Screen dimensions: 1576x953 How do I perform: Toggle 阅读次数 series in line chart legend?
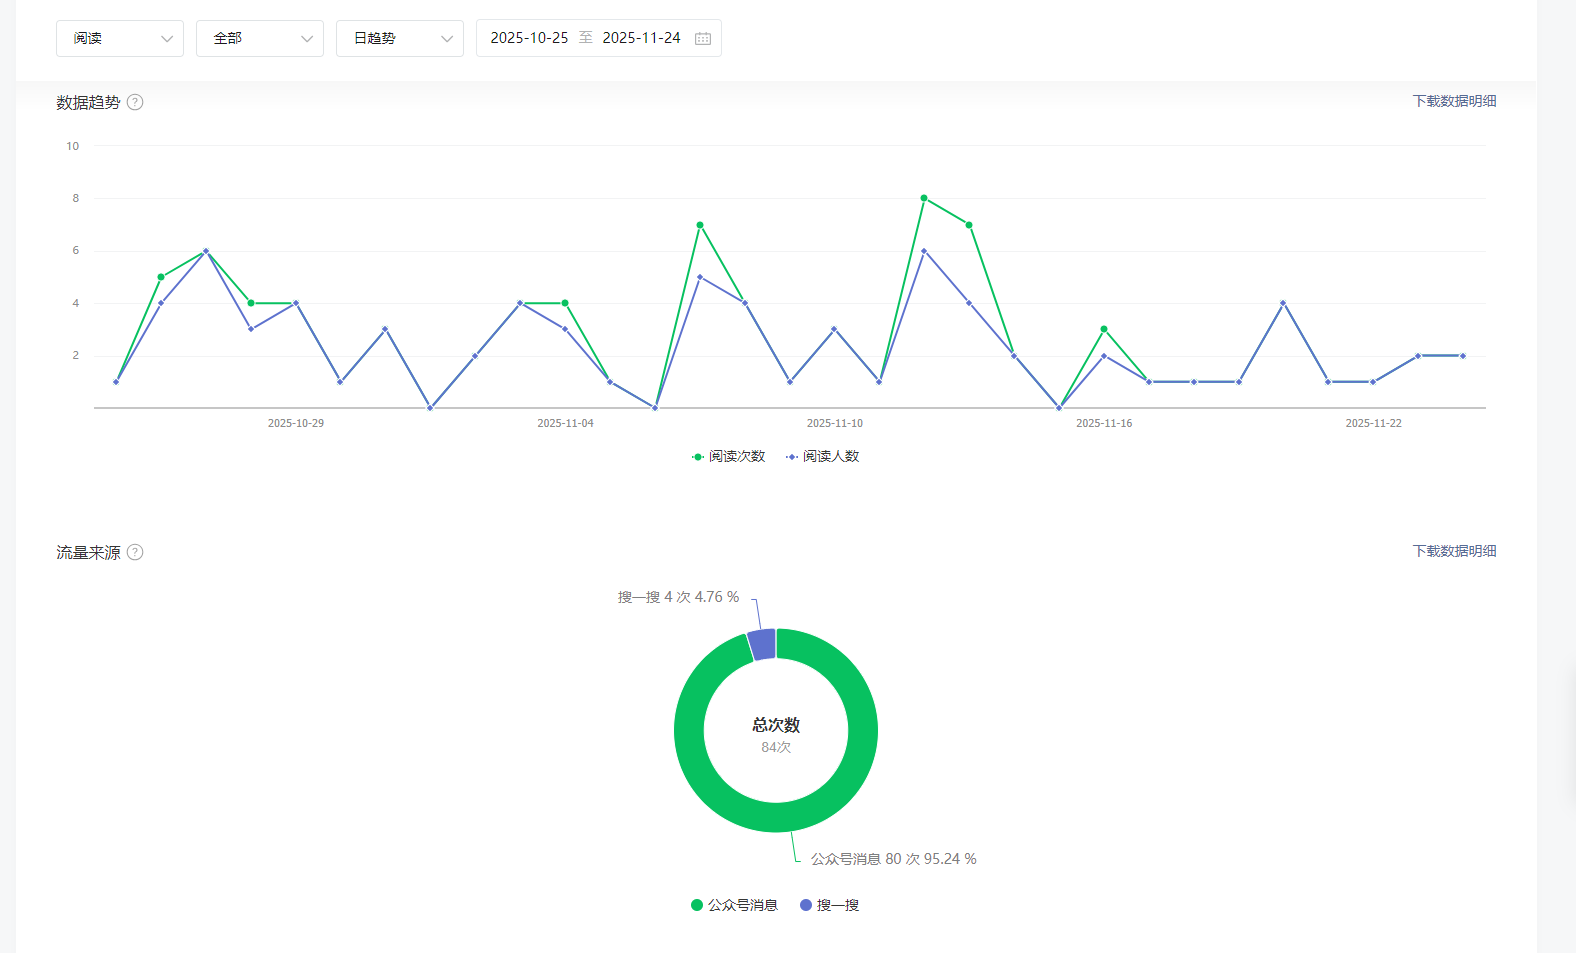click(x=729, y=456)
